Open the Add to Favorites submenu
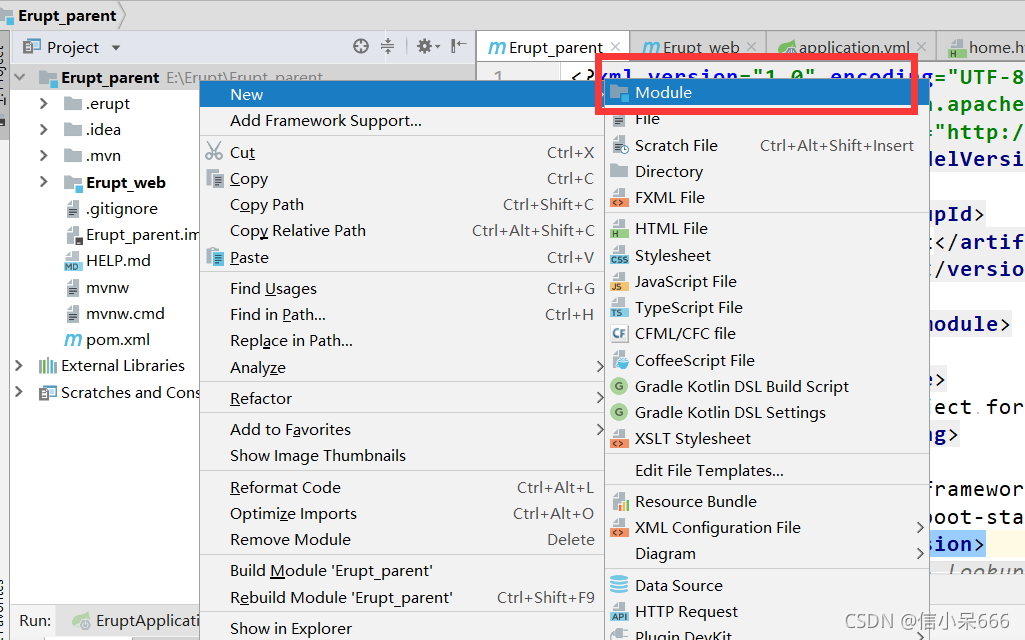The height and width of the screenshot is (640, 1025). [402, 429]
